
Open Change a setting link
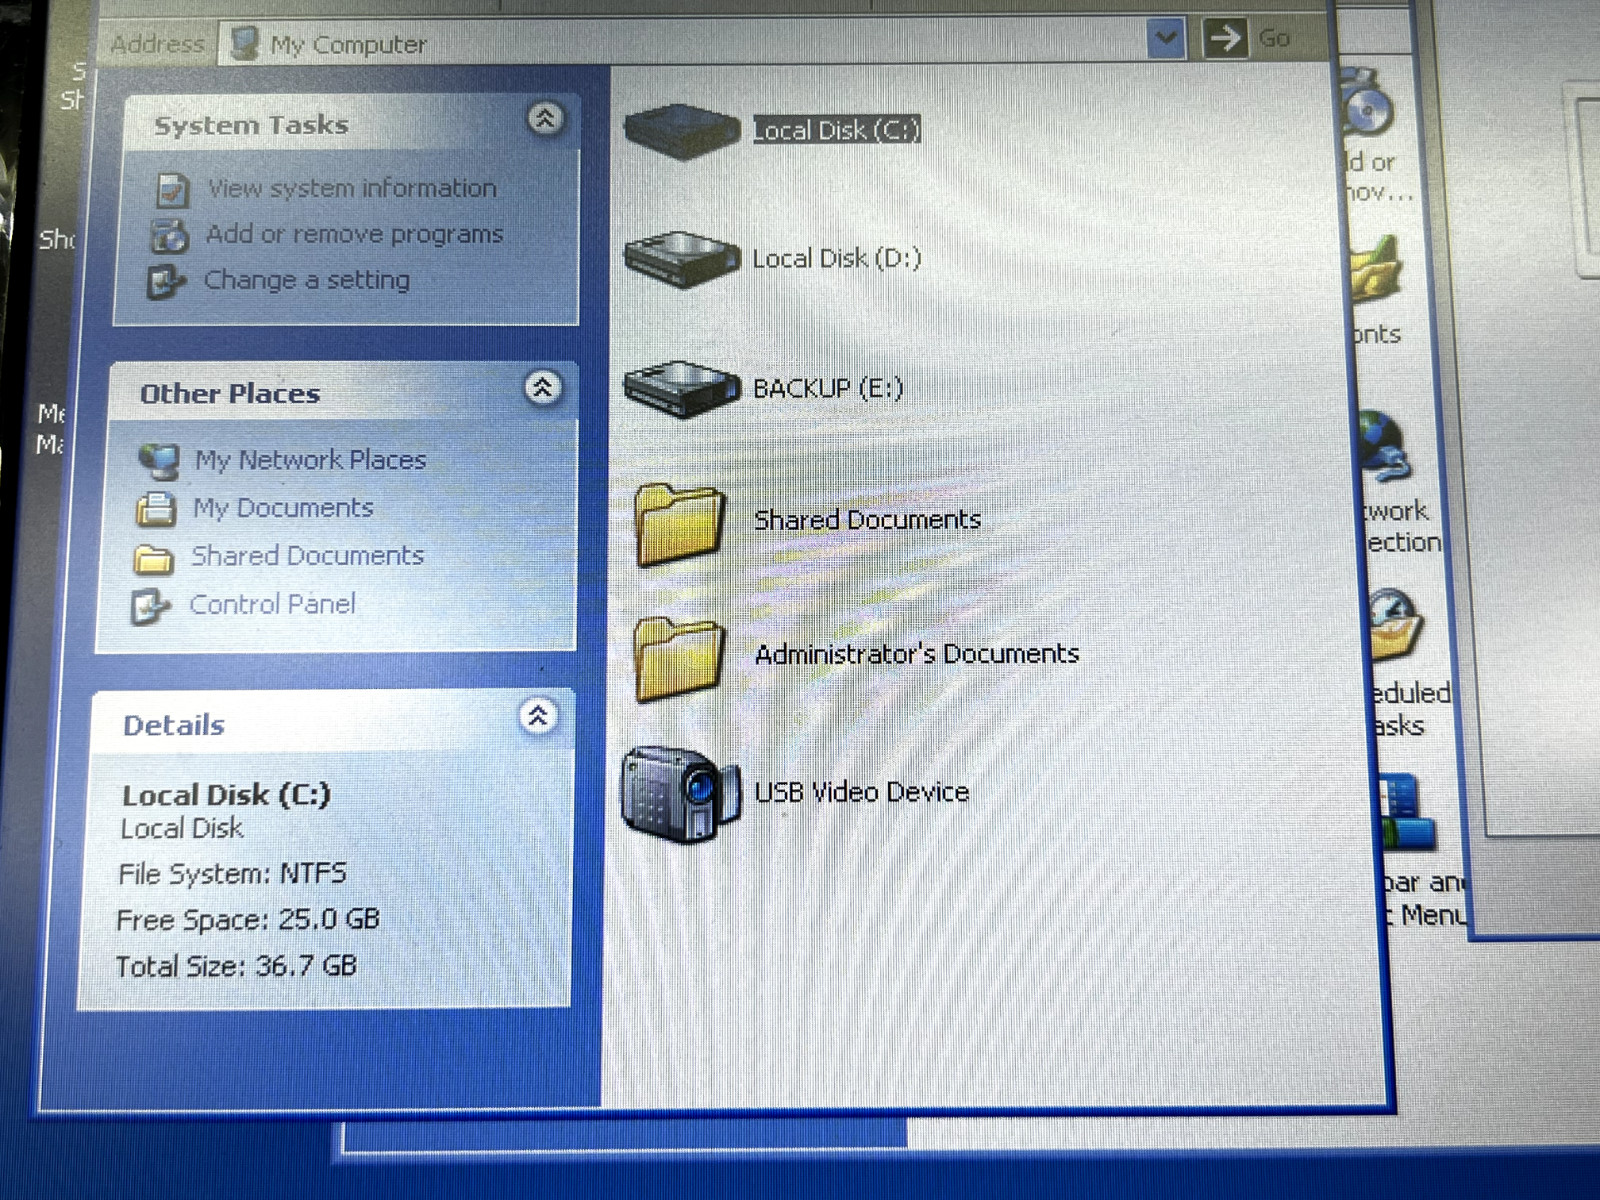(x=307, y=280)
